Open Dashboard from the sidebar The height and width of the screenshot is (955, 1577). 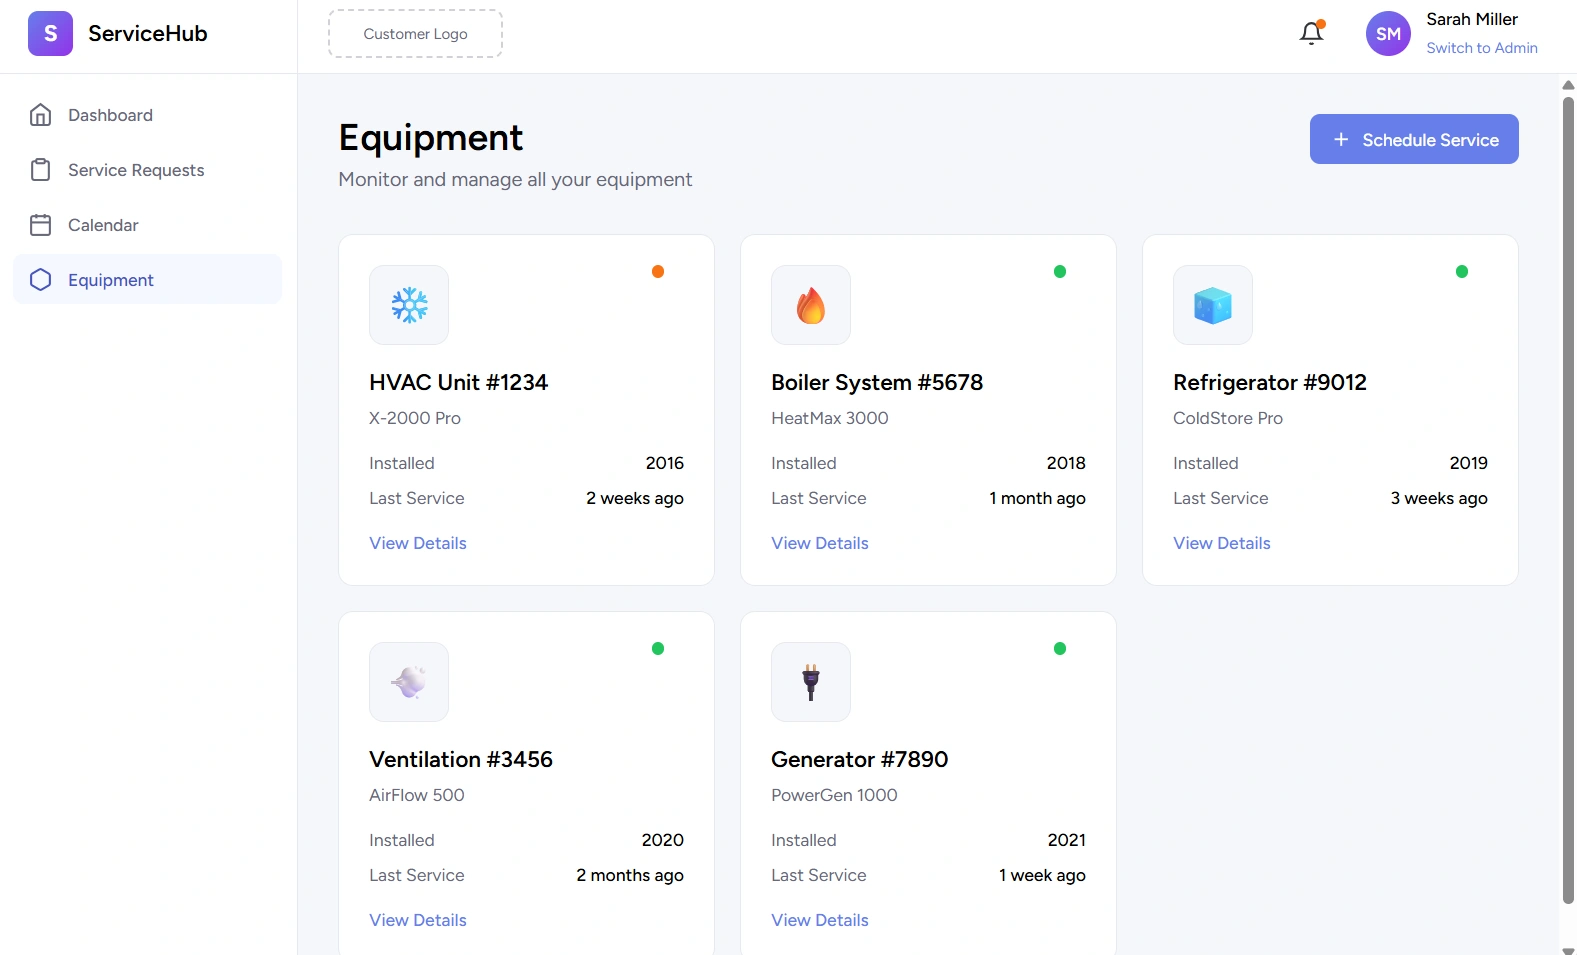click(x=110, y=115)
